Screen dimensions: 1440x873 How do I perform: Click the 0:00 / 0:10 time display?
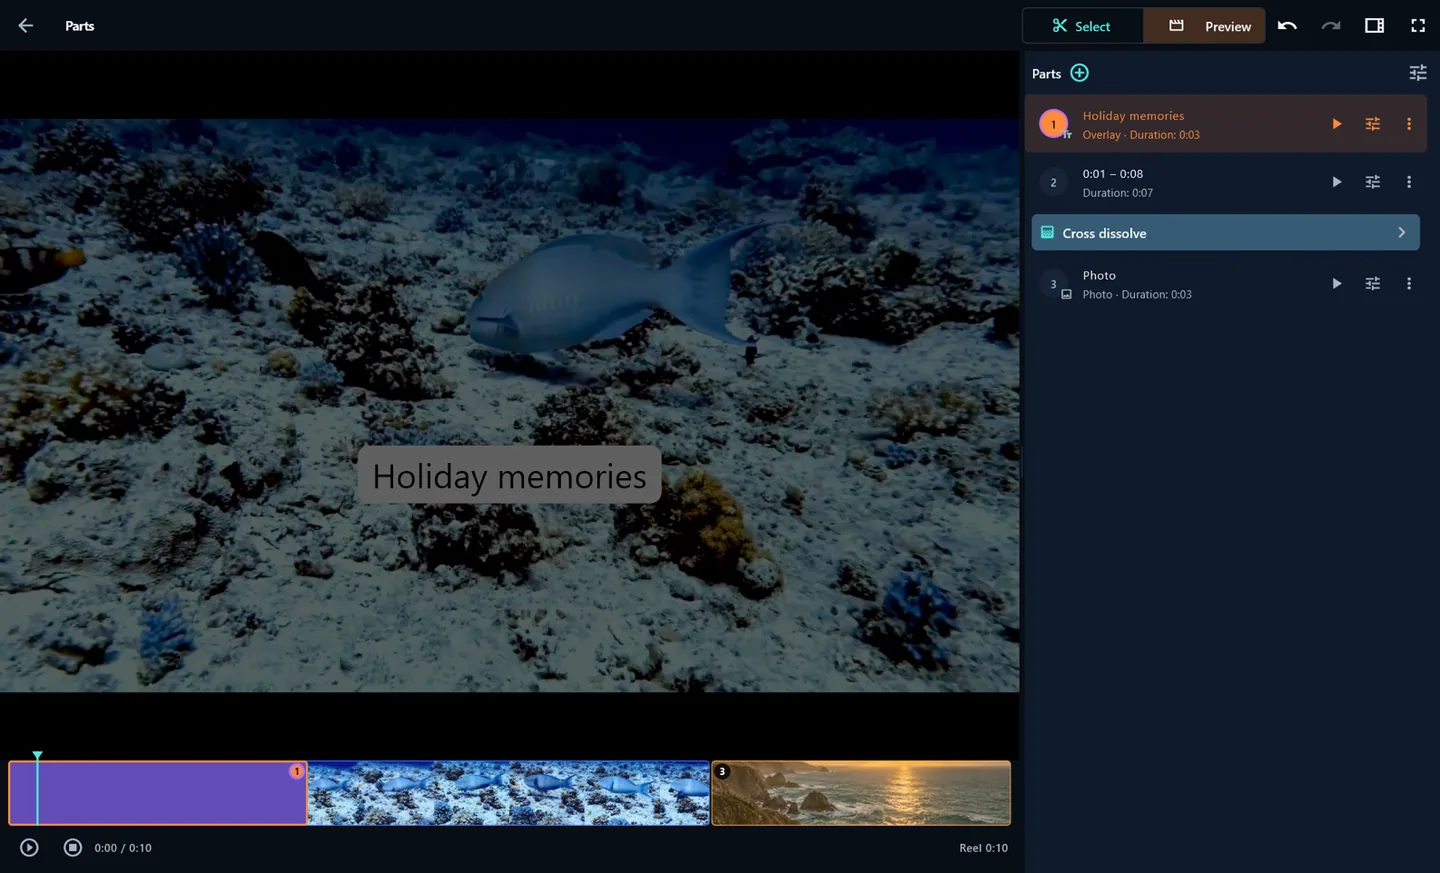coord(123,848)
